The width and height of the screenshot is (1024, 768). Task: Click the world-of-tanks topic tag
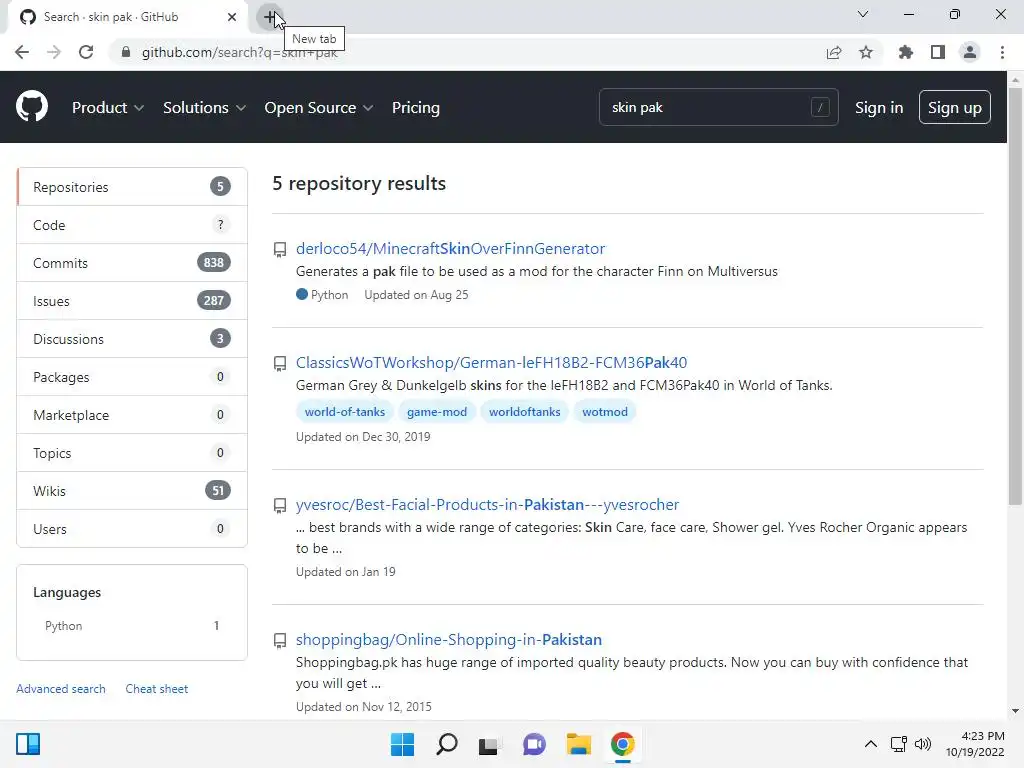point(345,411)
